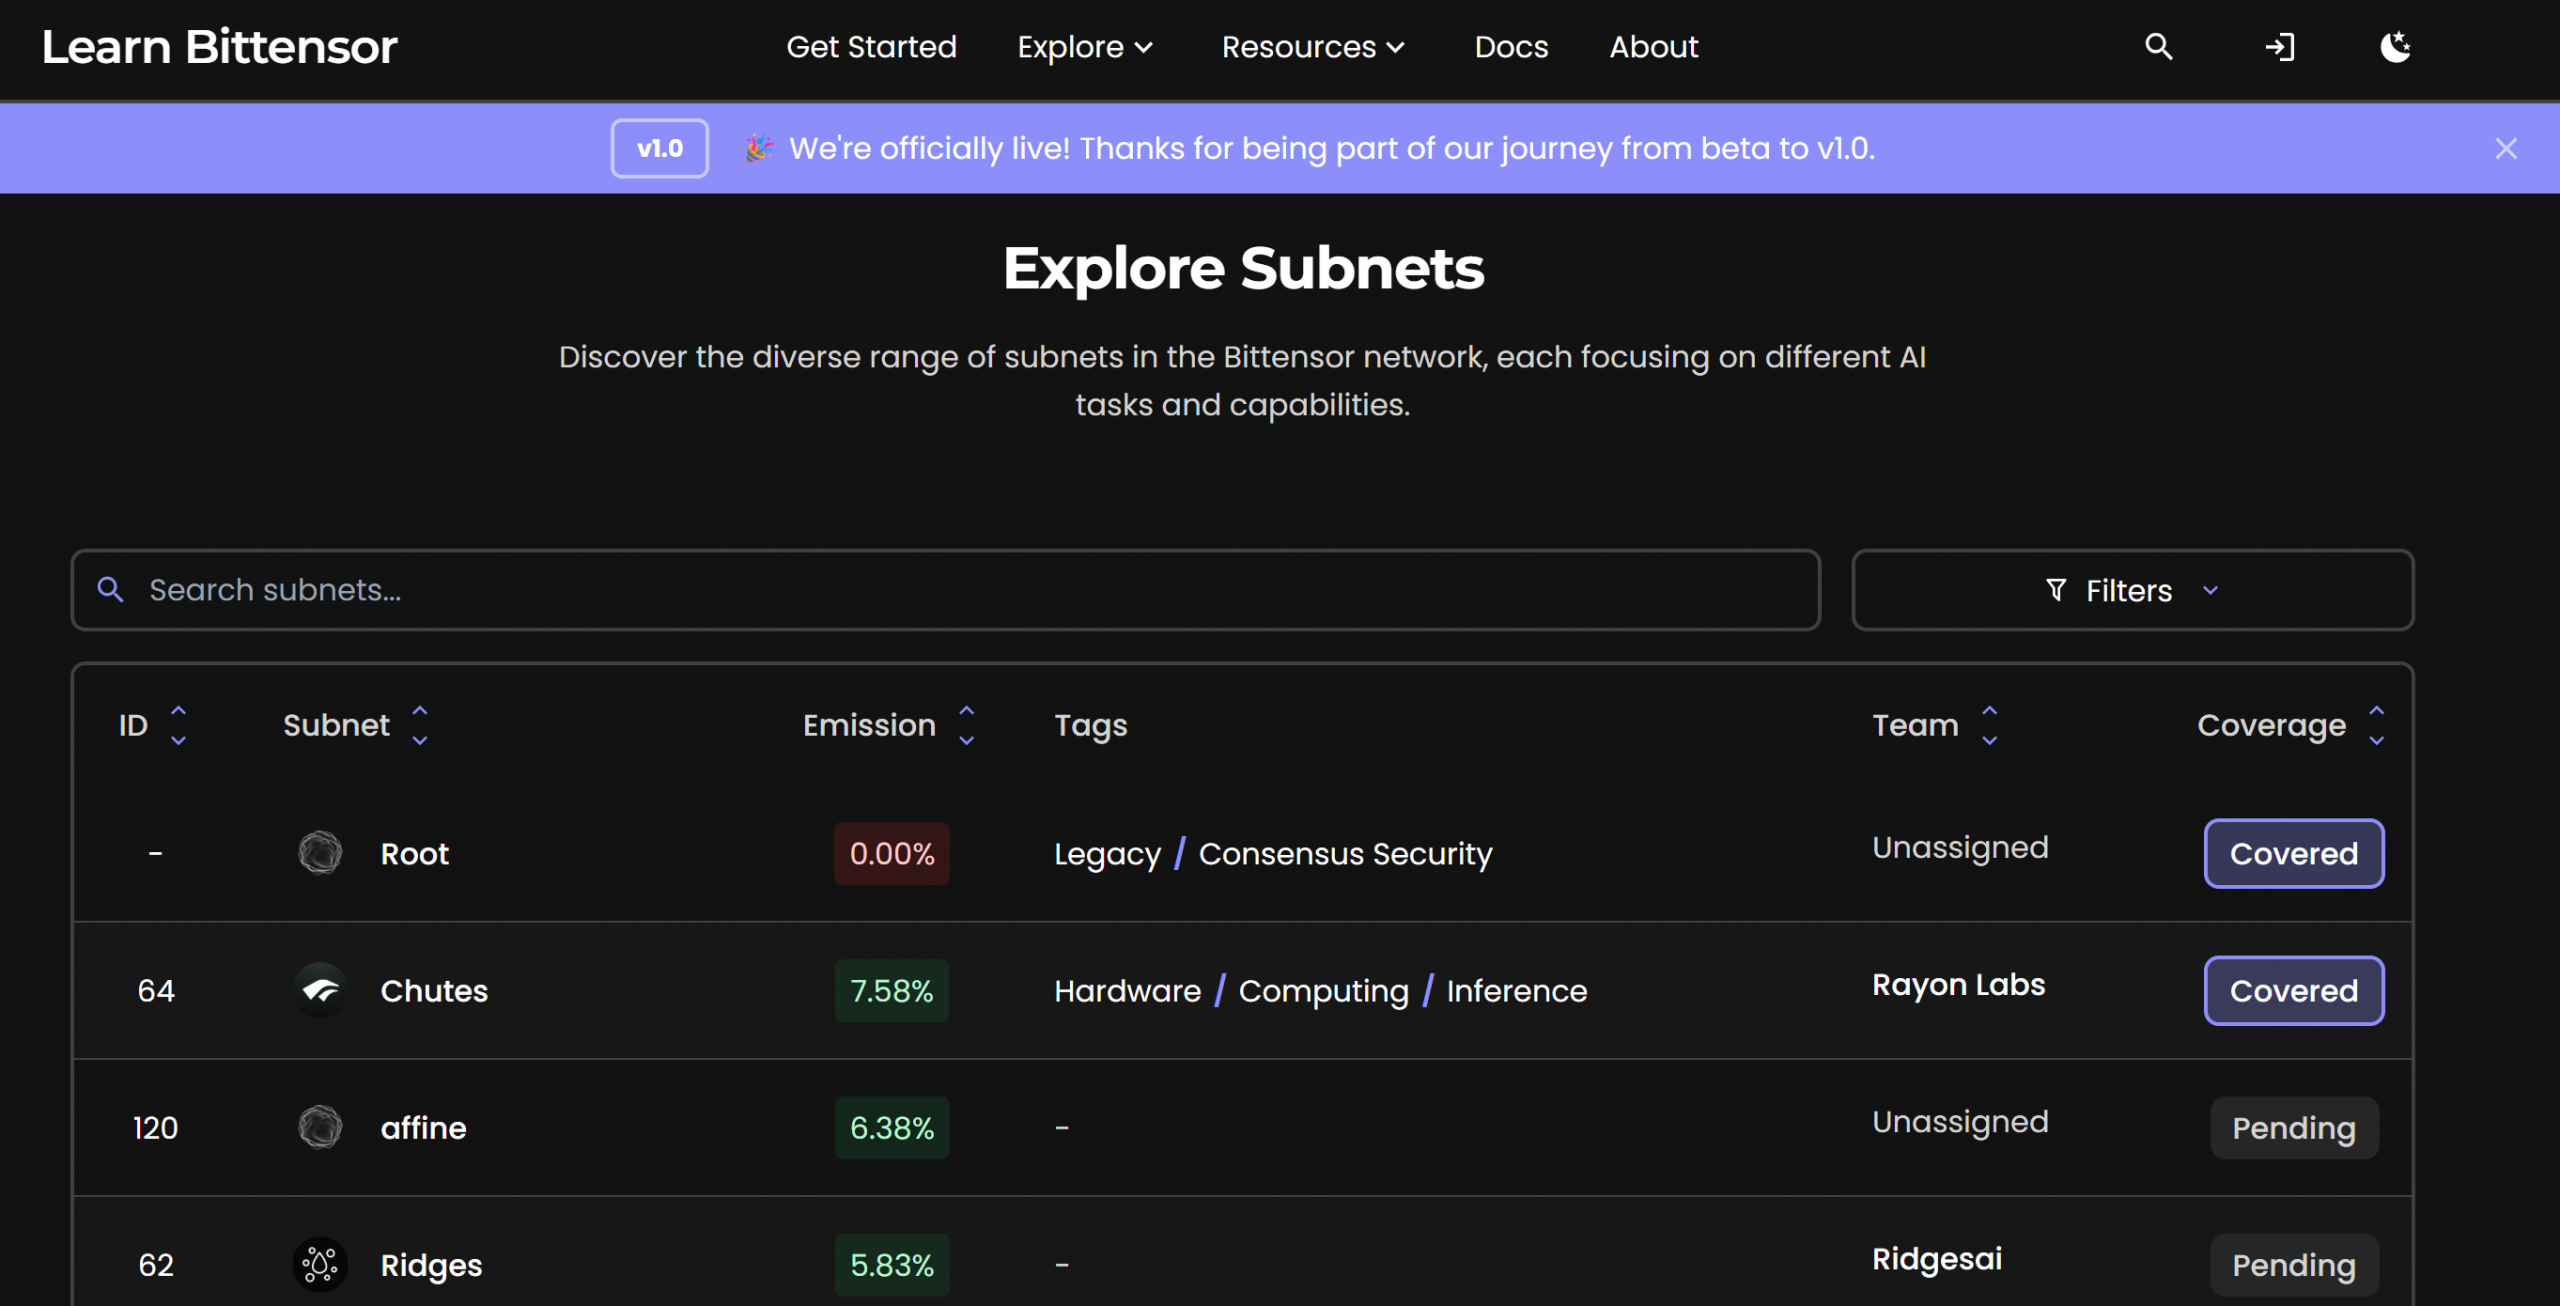Sort by Coverage column arrows
This screenshot has height=1306, width=2560.
click(2376, 725)
